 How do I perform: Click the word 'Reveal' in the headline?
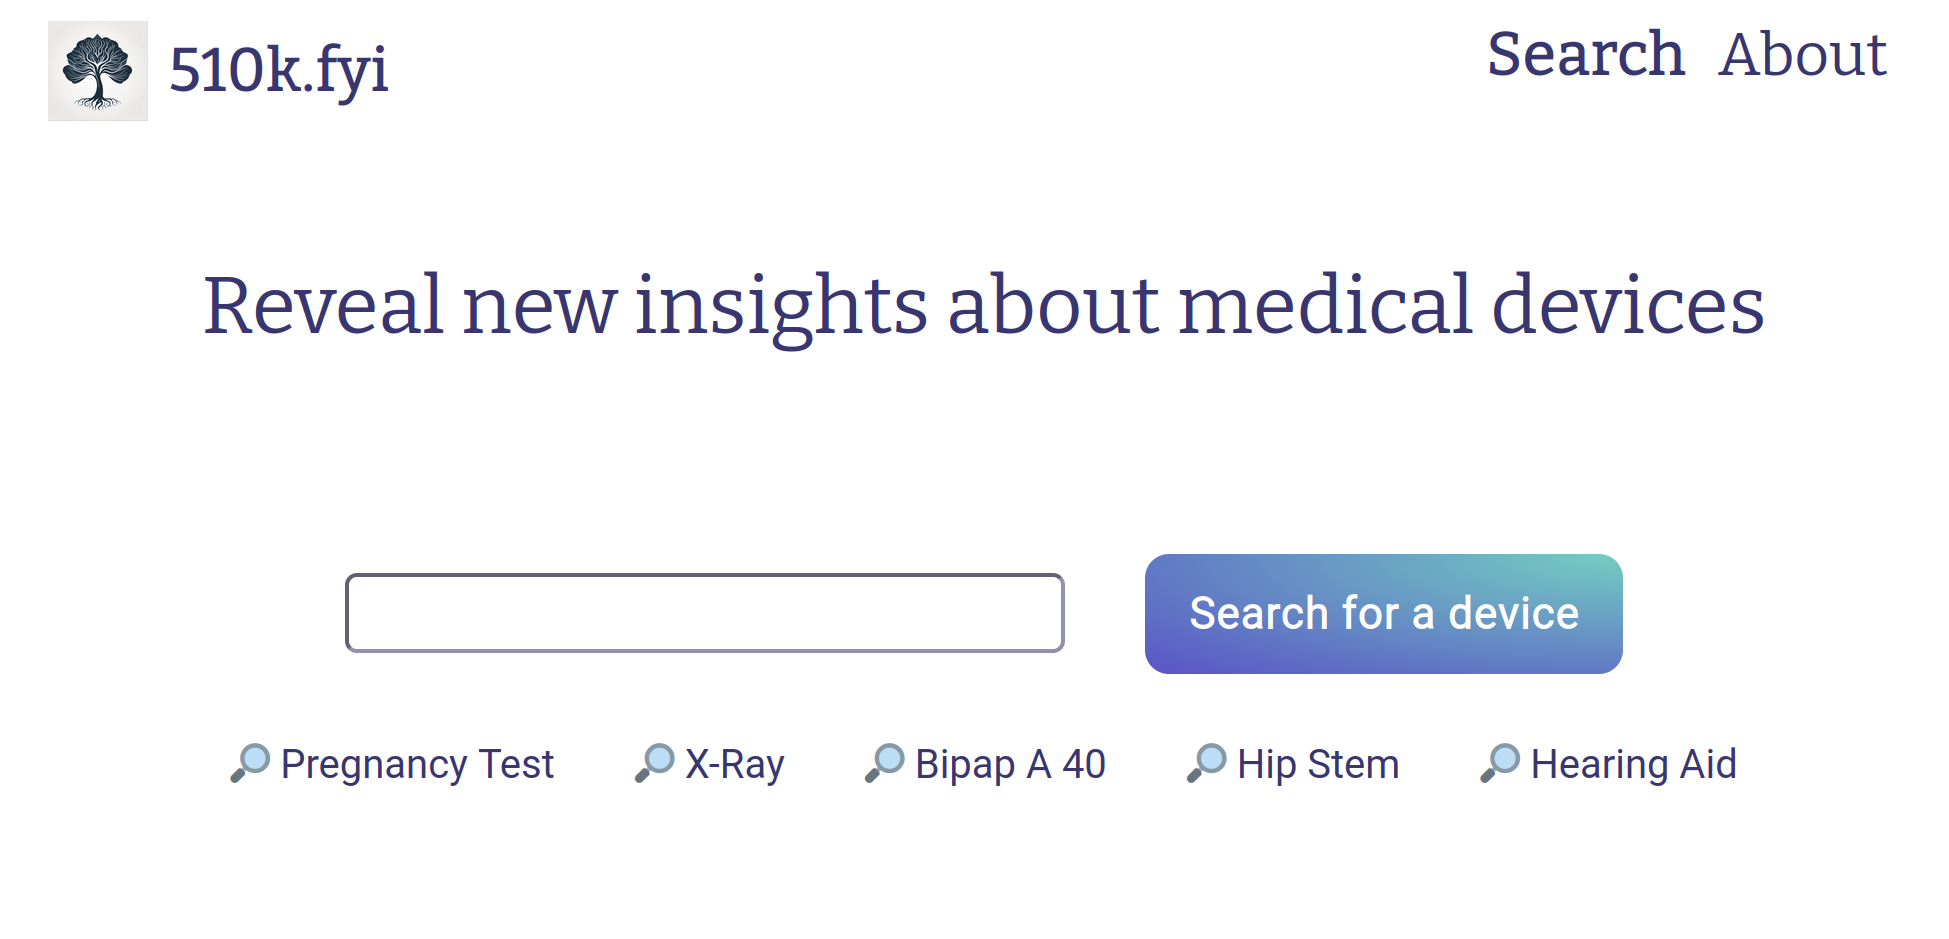322,305
